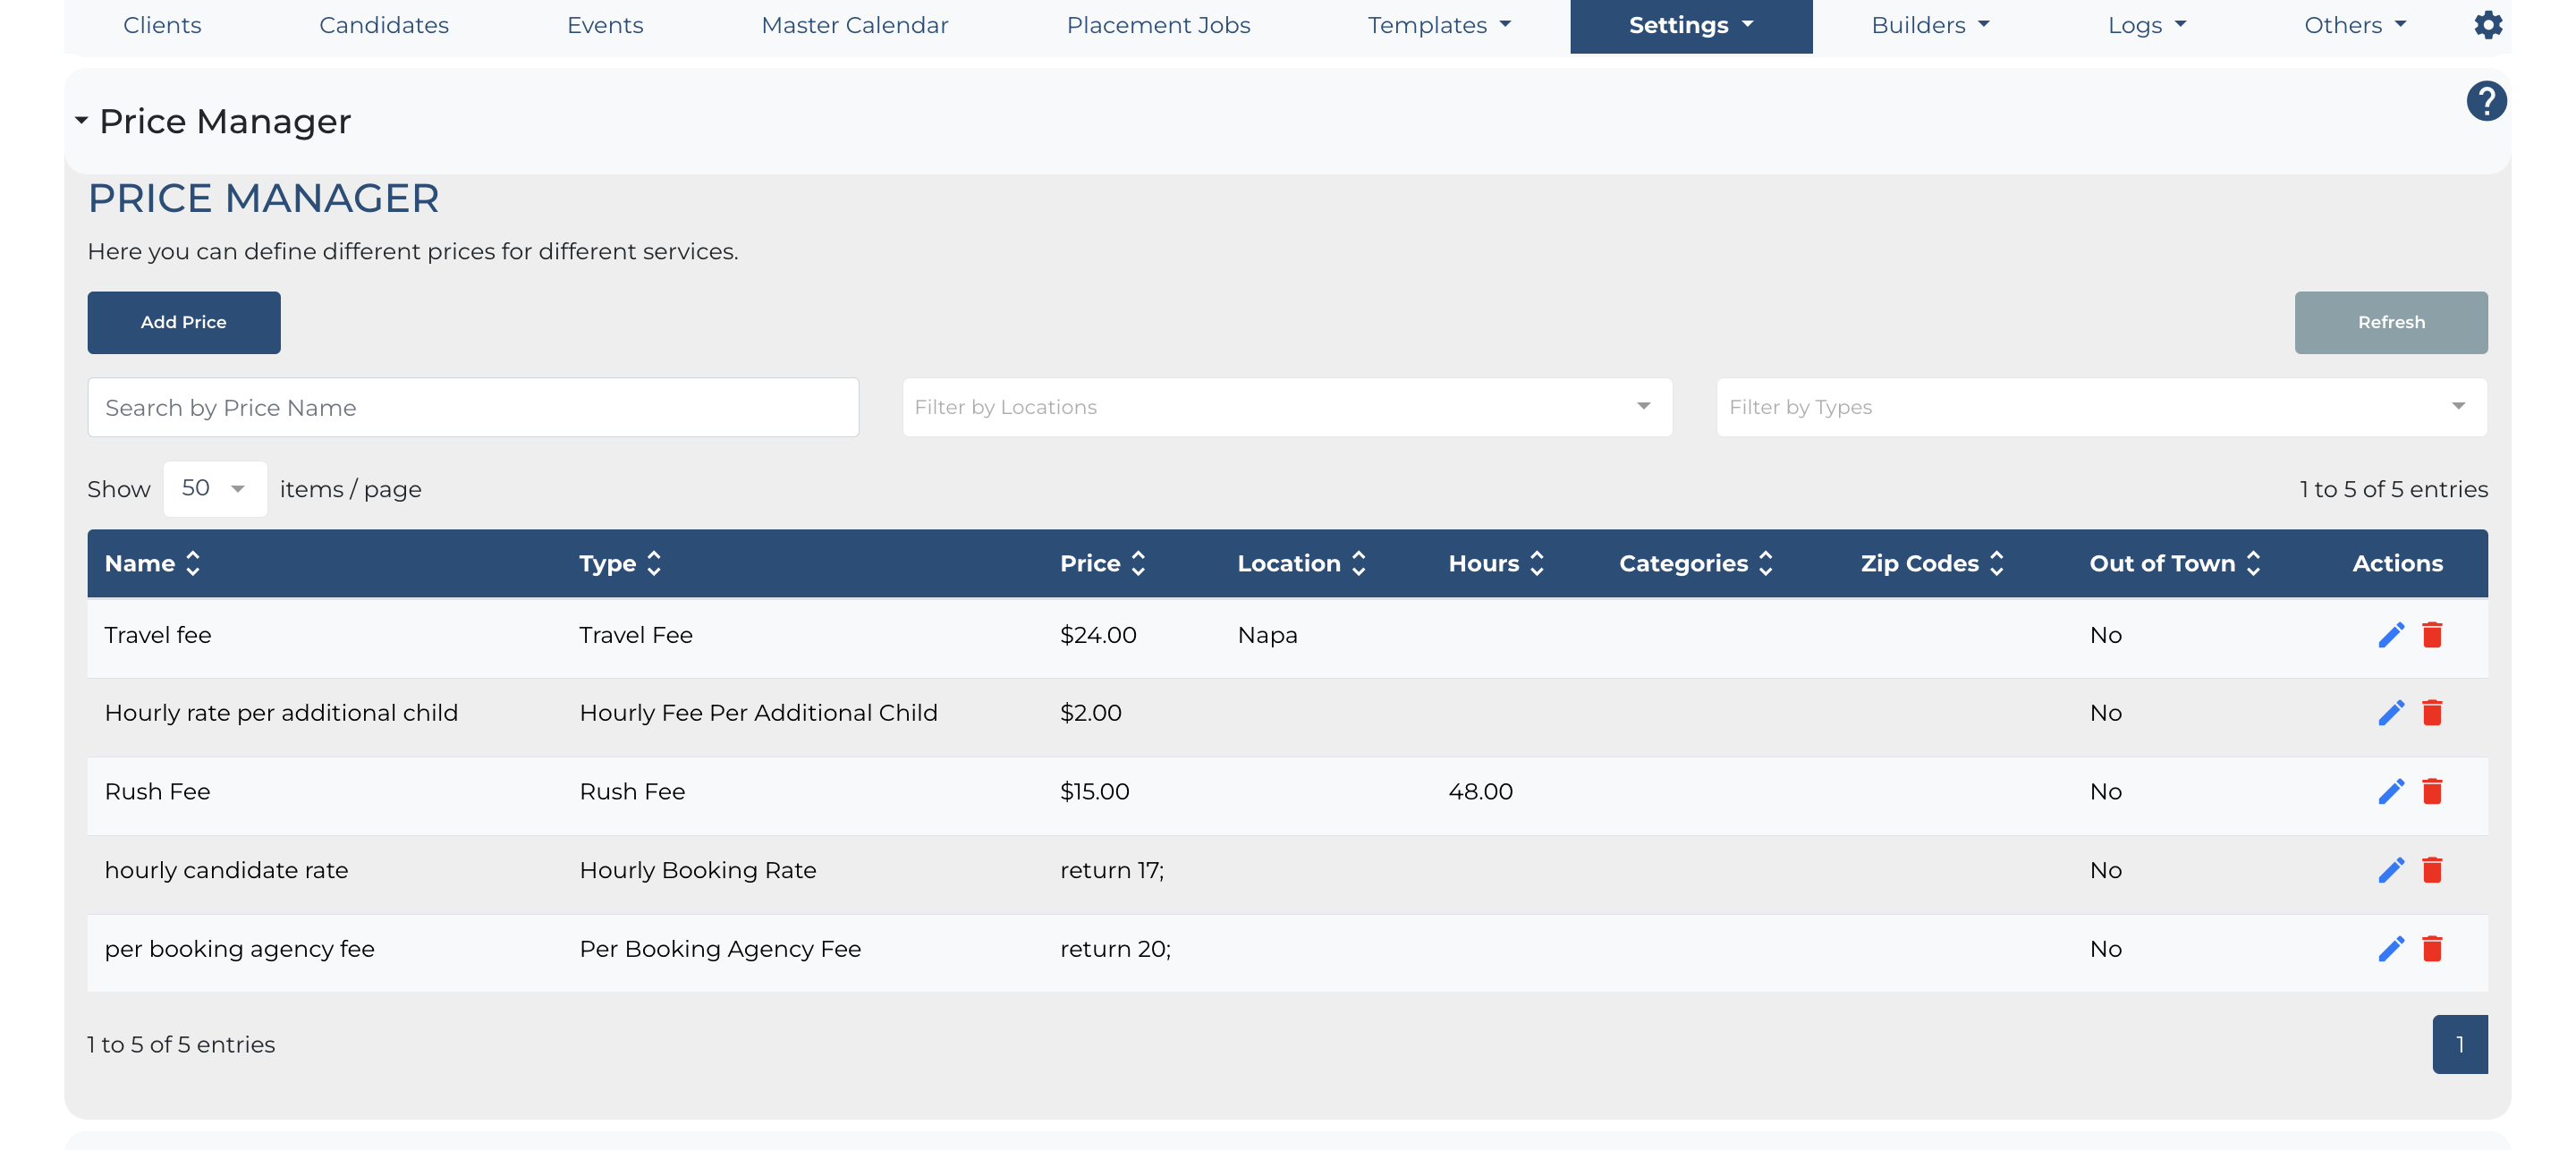Screen dimensions: 2576x1150
Task: Select the $2.00 price cell
Action: [1091, 713]
